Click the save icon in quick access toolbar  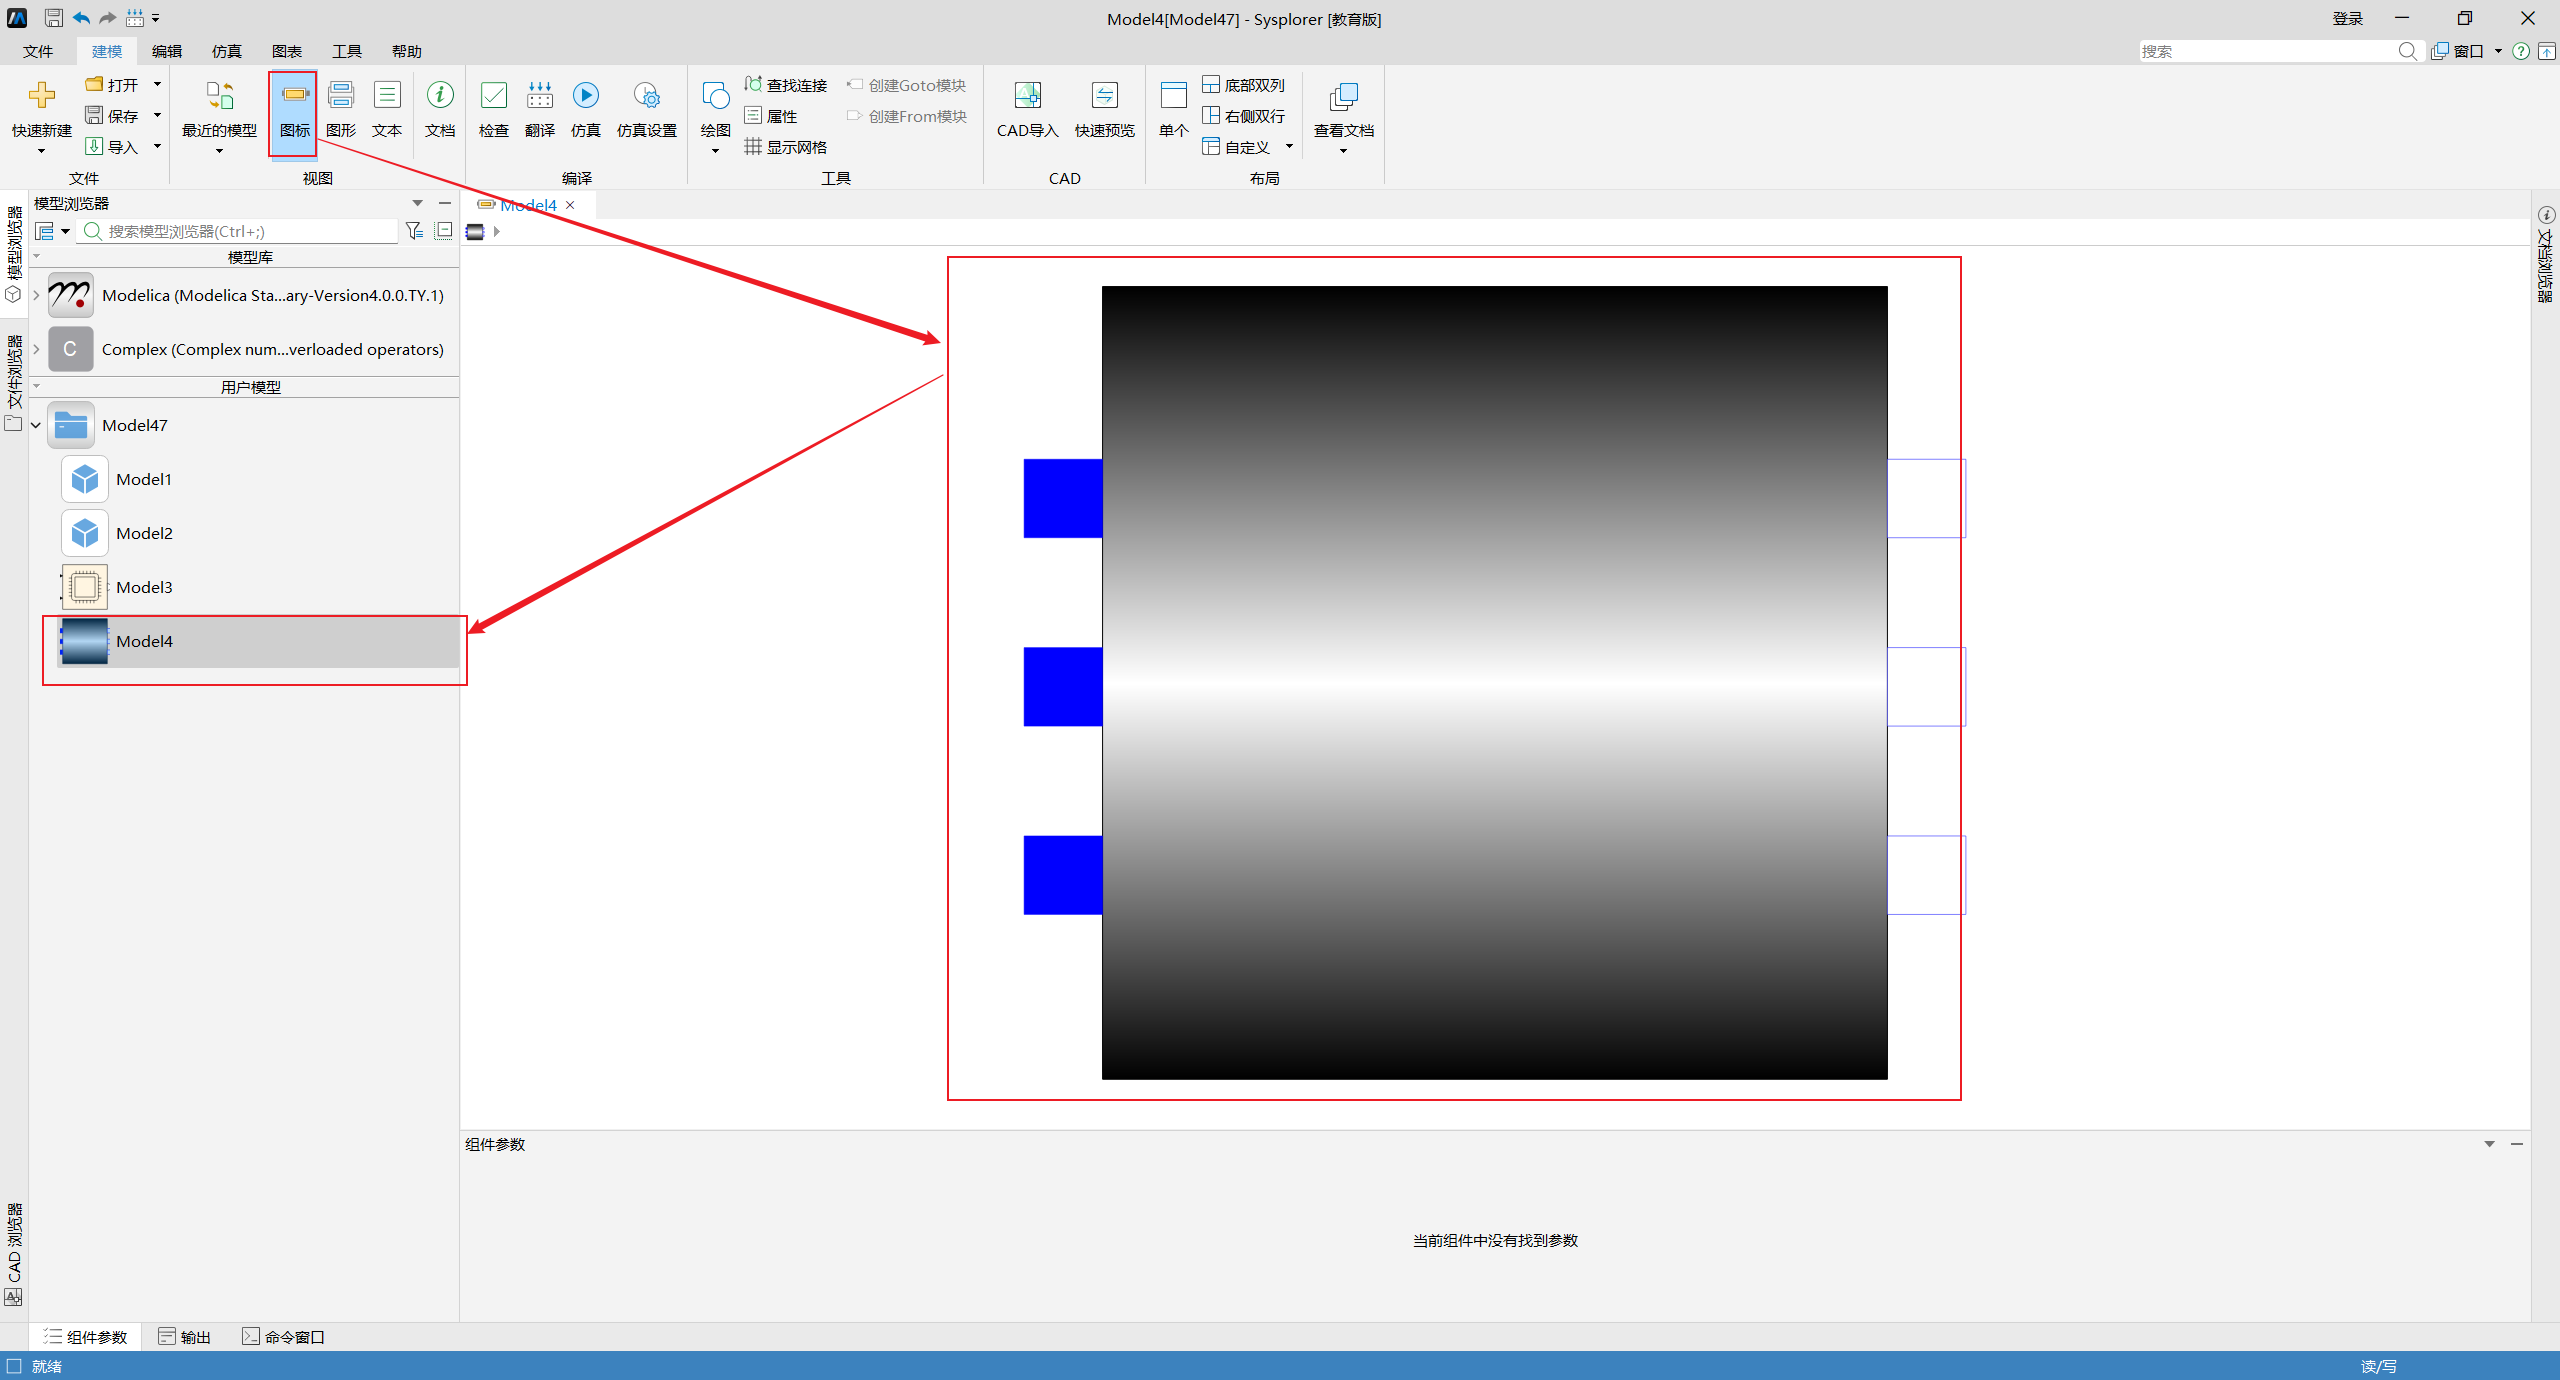(x=54, y=18)
